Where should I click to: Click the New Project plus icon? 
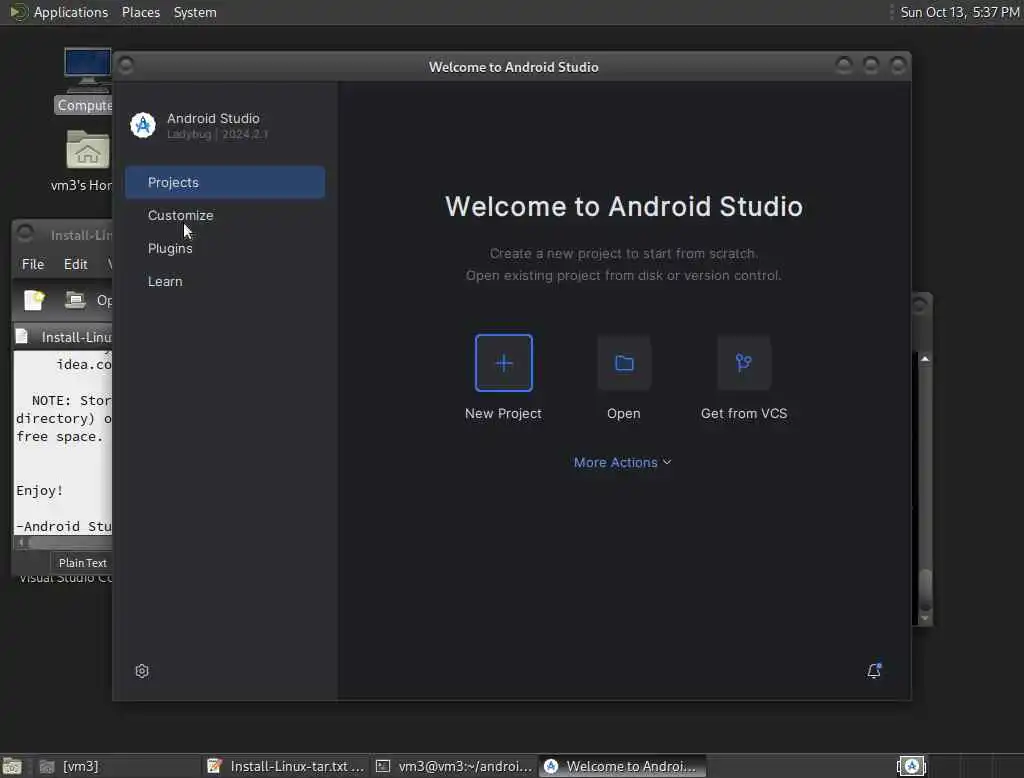pyautogui.click(x=504, y=363)
